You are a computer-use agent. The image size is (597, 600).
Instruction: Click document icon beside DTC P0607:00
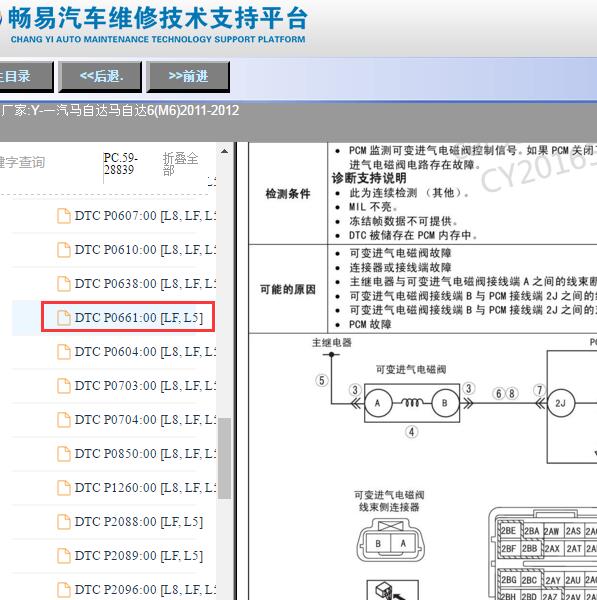click(x=64, y=216)
